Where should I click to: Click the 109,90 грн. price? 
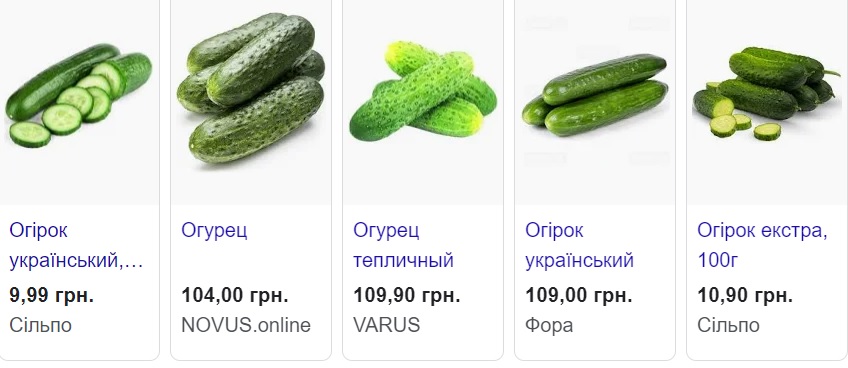pos(407,295)
